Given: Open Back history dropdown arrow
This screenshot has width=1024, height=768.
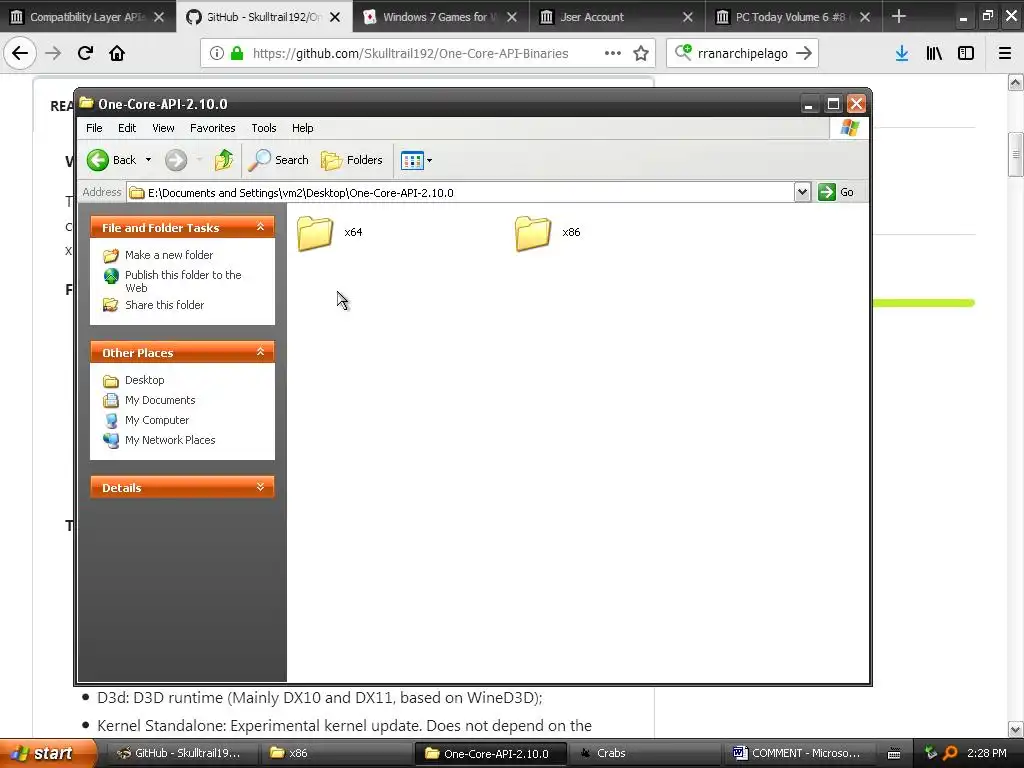Looking at the screenshot, I should pos(148,160).
